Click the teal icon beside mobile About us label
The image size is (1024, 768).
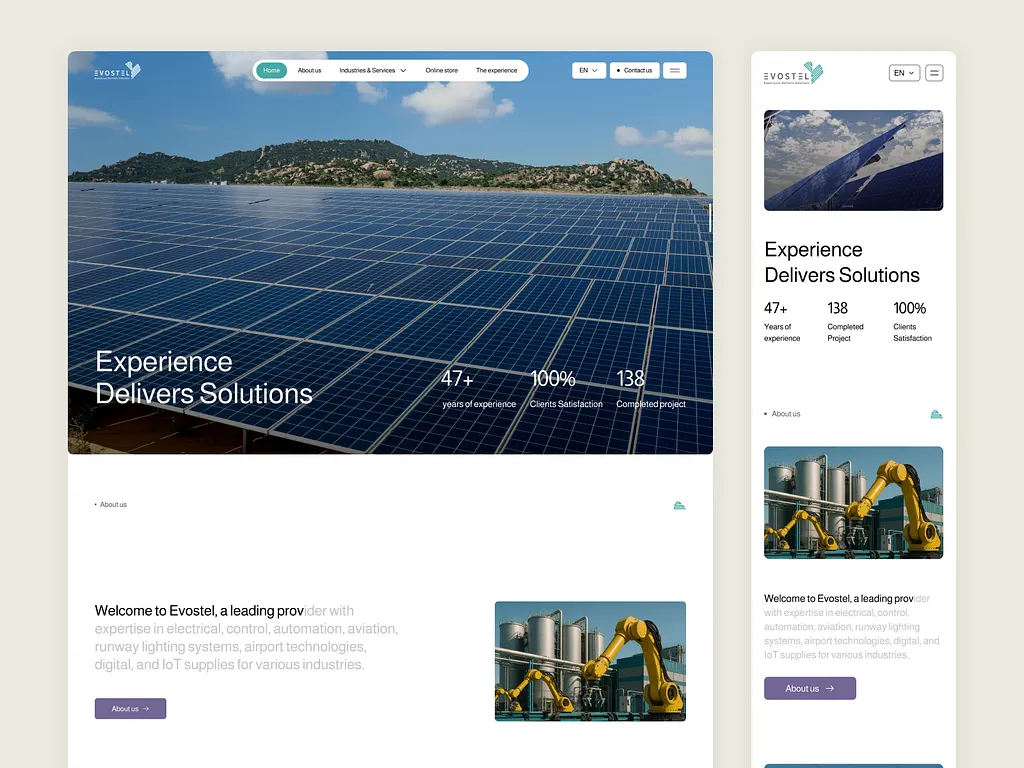click(x=936, y=414)
